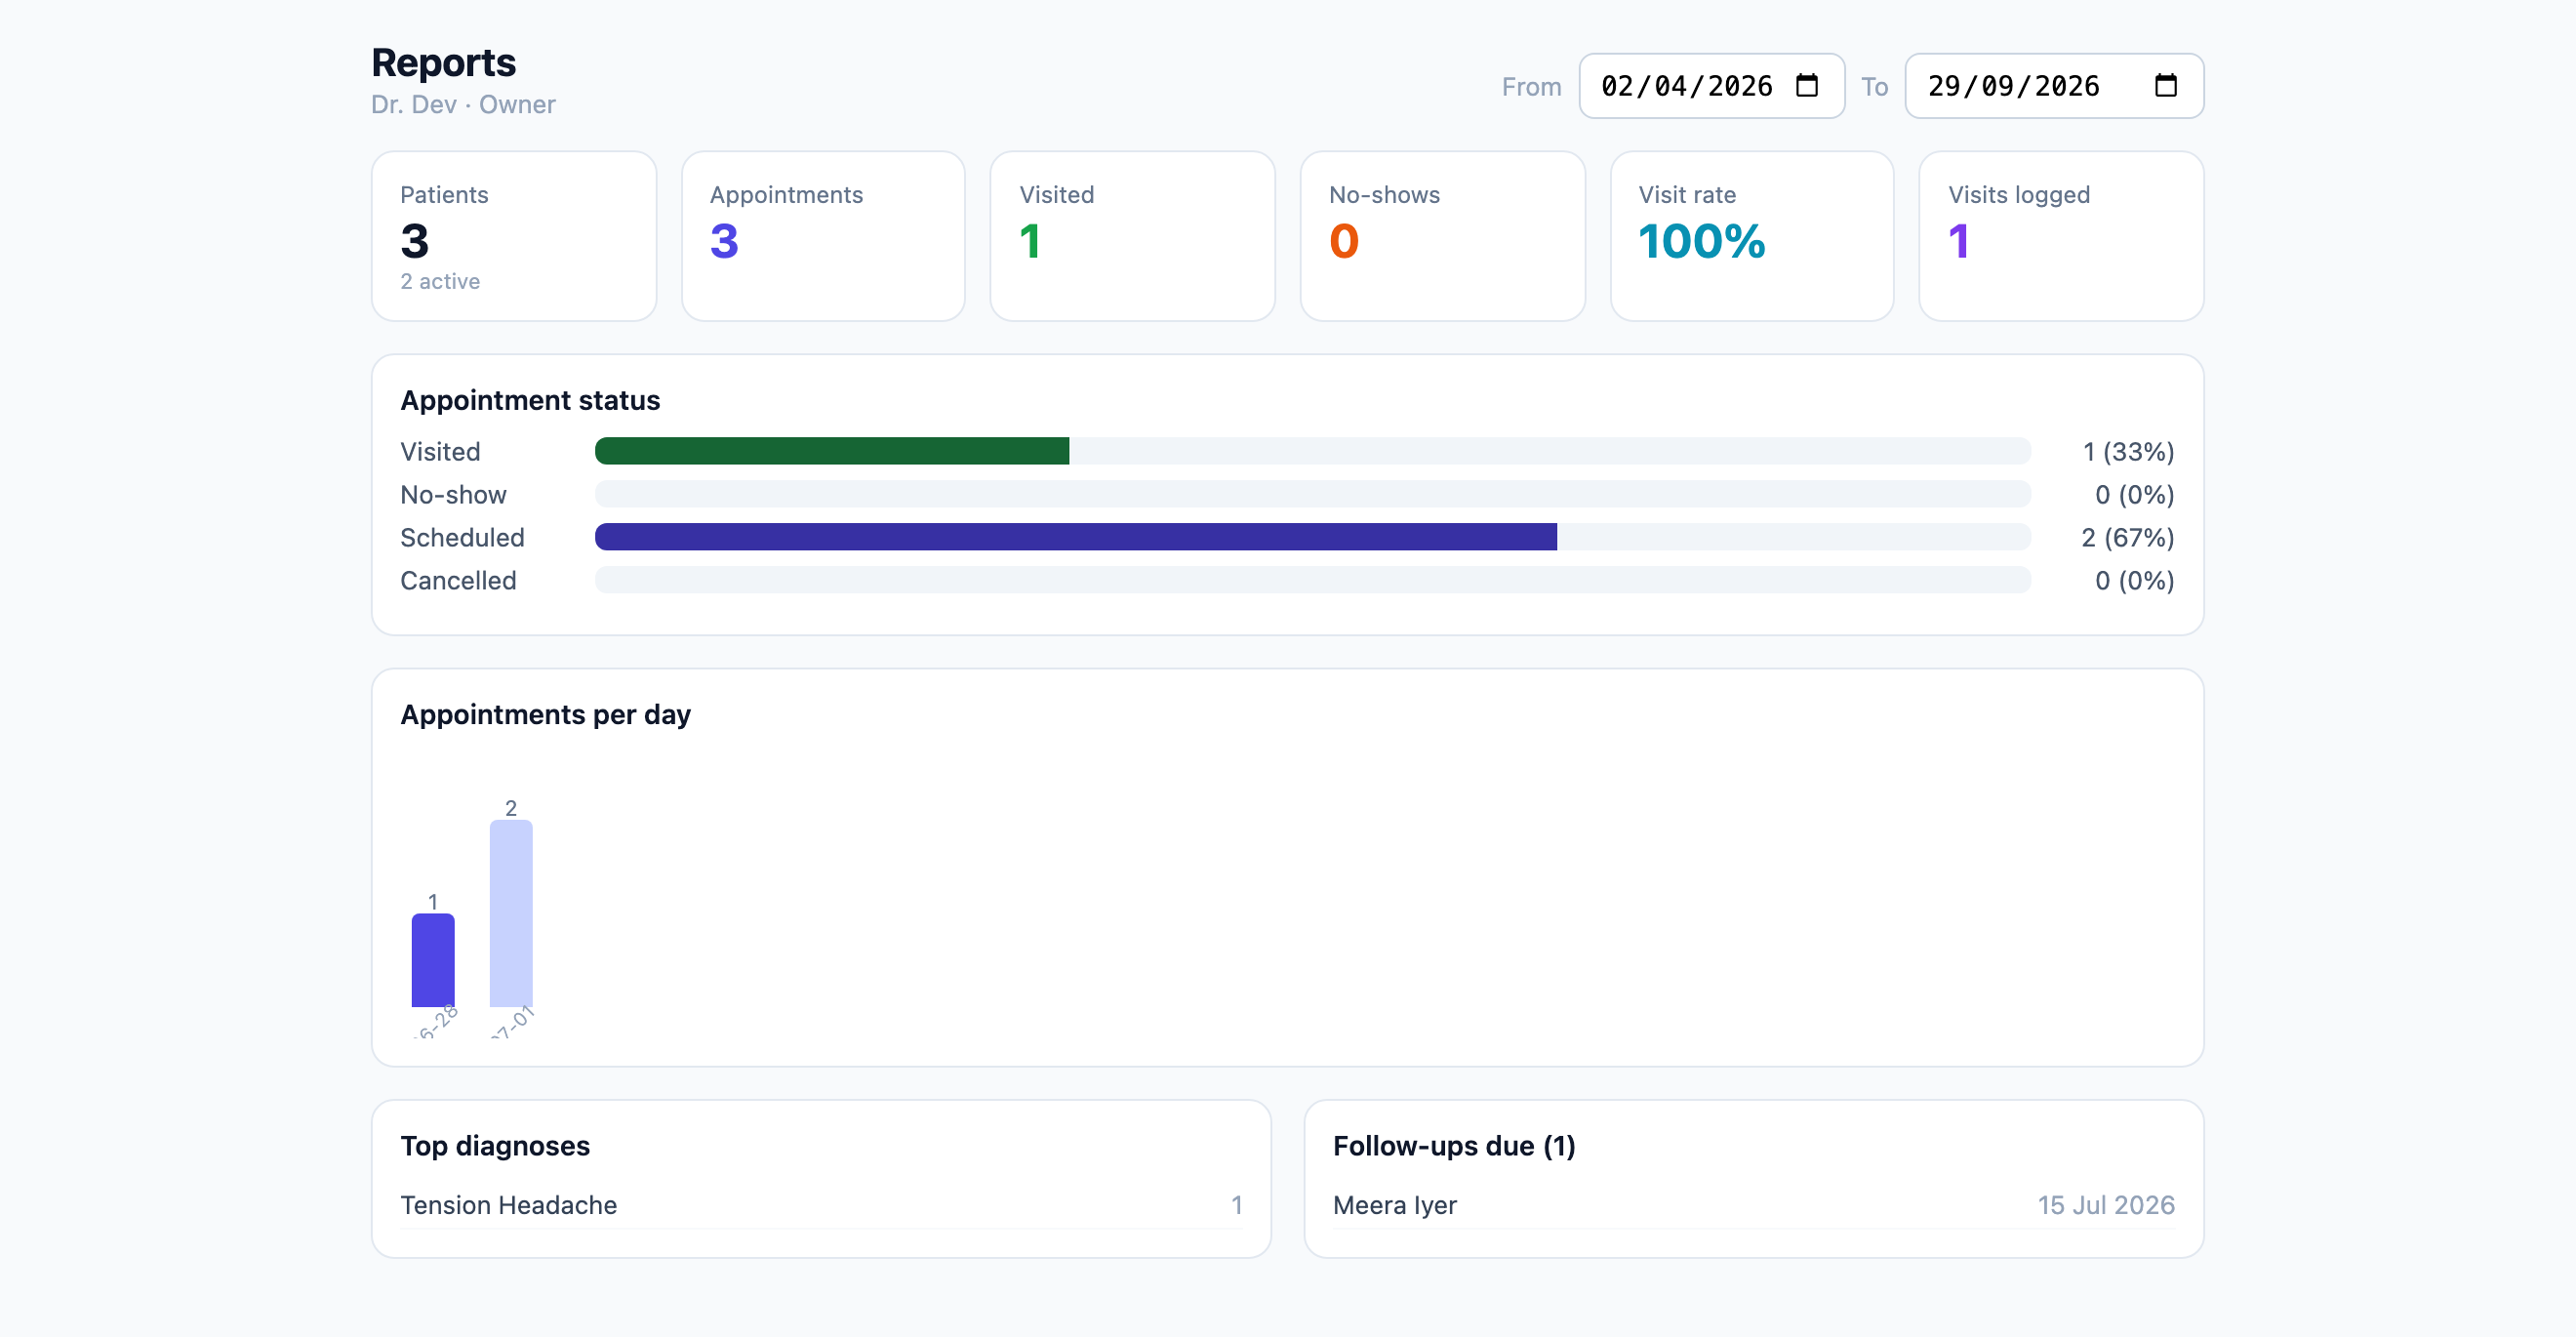The image size is (2576, 1337).
Task: Select the Patients summary card
Action: [x=514, y=236]
